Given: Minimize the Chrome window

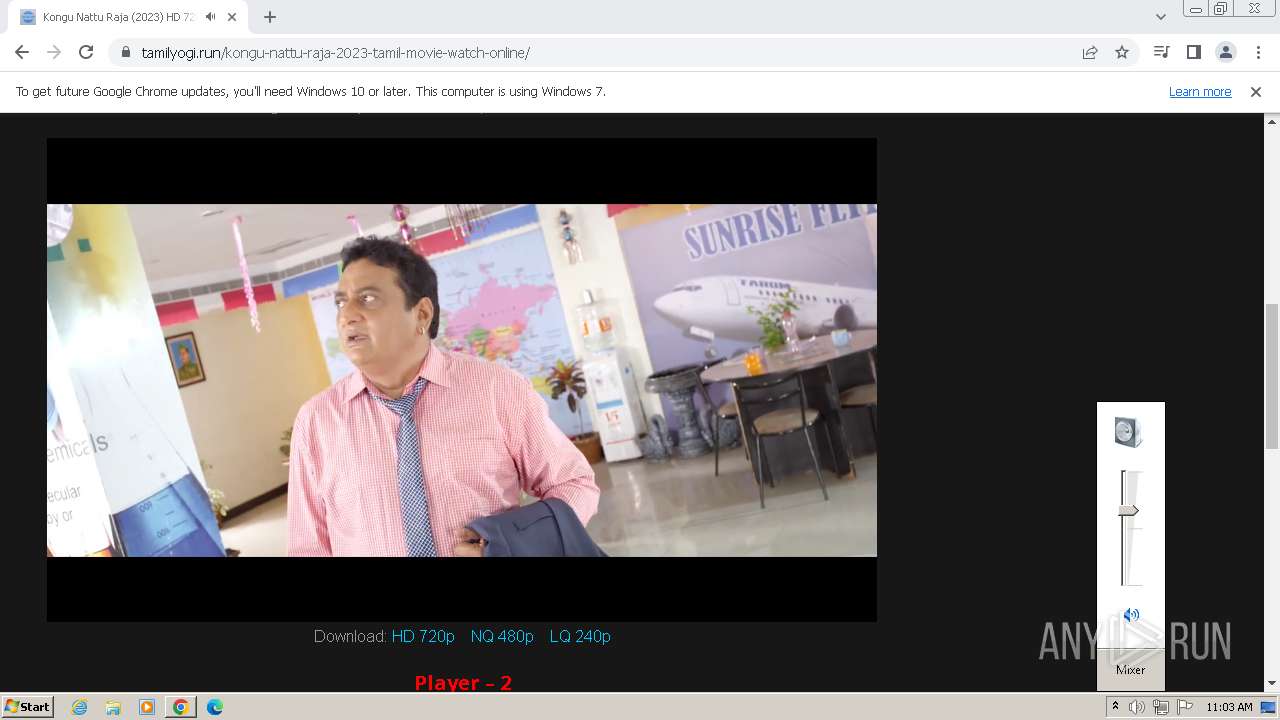Looking at the screenshot, I should point(1195,9).
